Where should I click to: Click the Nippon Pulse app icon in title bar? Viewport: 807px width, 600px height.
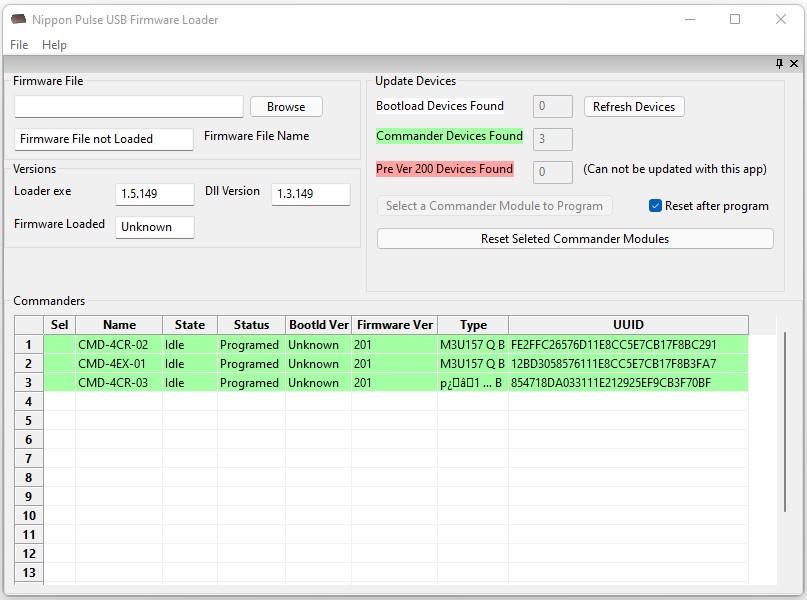[19, 20]
